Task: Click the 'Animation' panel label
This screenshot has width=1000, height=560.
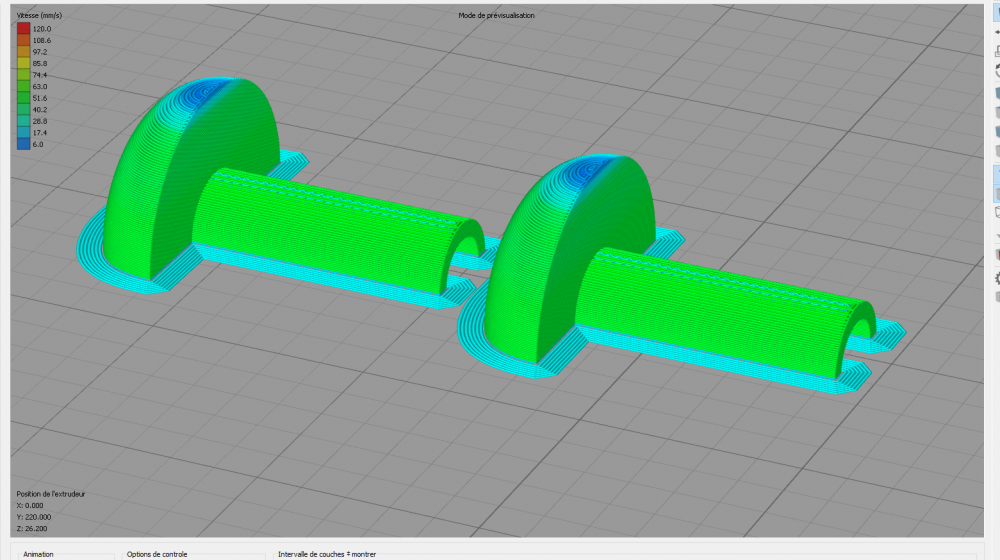Action: click(38, 554)
